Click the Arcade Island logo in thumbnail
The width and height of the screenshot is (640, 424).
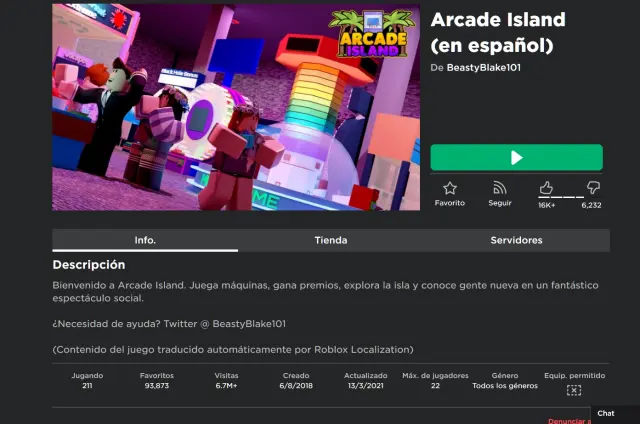(372, 33)
